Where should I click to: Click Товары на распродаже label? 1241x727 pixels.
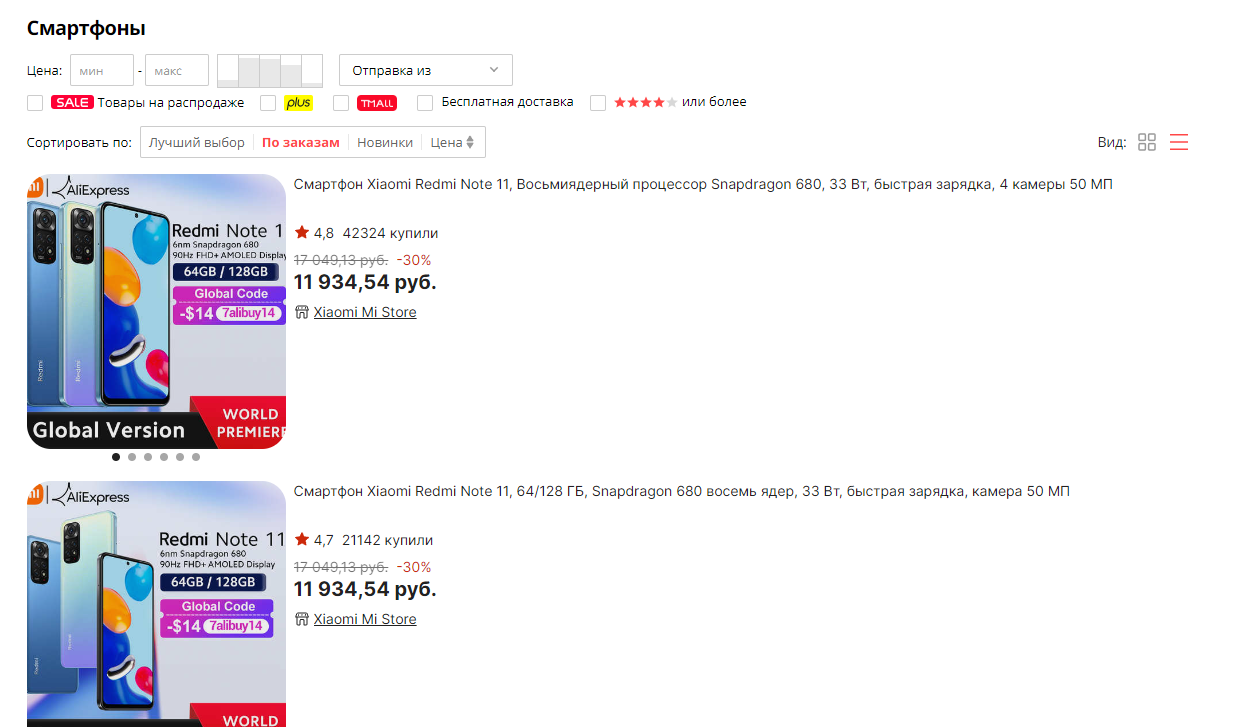click(x=171, y=102)
